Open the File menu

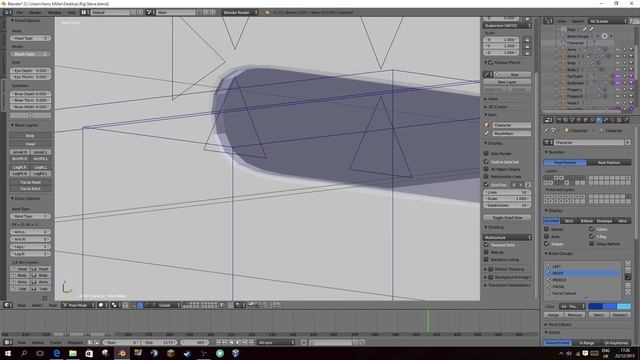(x=20, y=13)
